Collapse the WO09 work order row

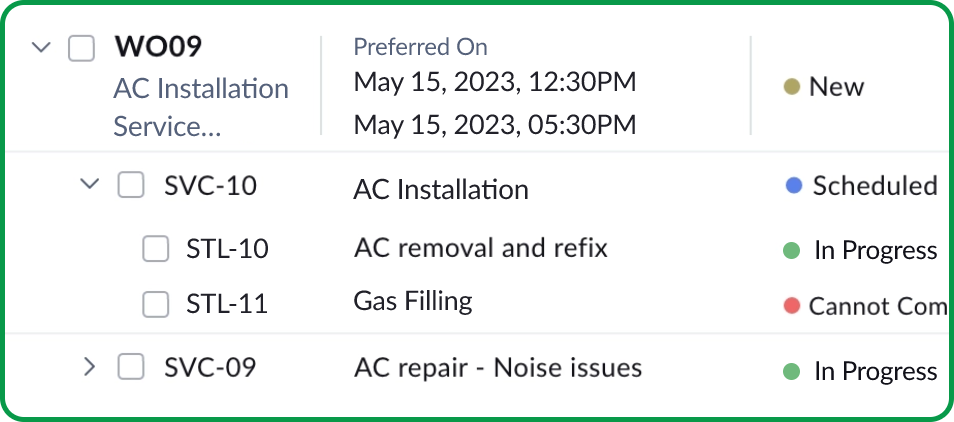pos(41,47)
